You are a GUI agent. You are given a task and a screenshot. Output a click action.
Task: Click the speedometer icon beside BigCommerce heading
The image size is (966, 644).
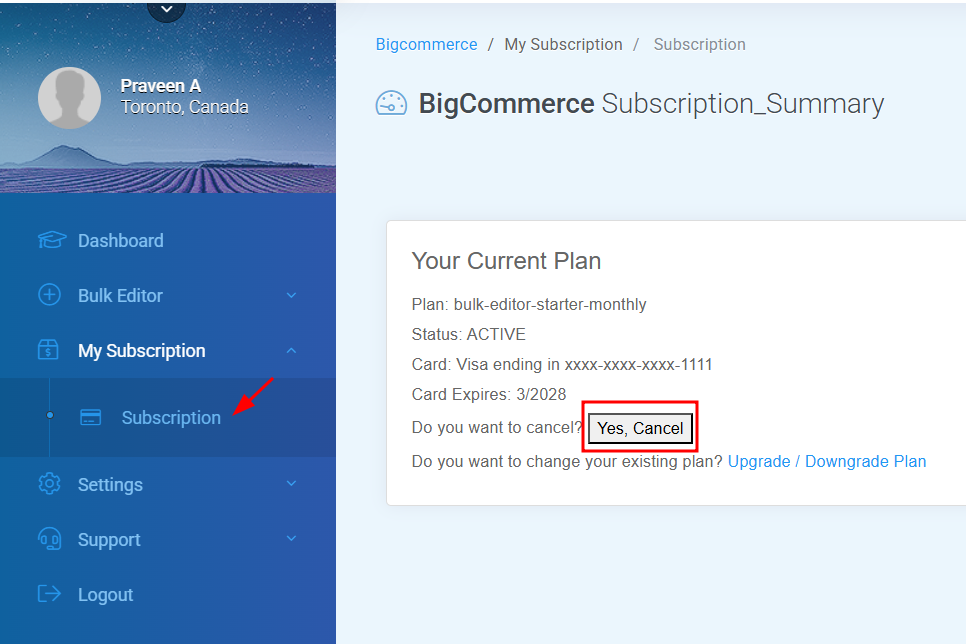pos(391,104)
